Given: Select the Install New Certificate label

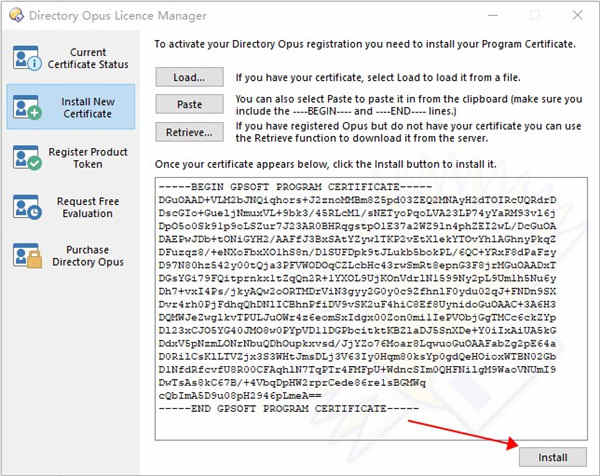Looking at the screenshot, I should point(88,108).
